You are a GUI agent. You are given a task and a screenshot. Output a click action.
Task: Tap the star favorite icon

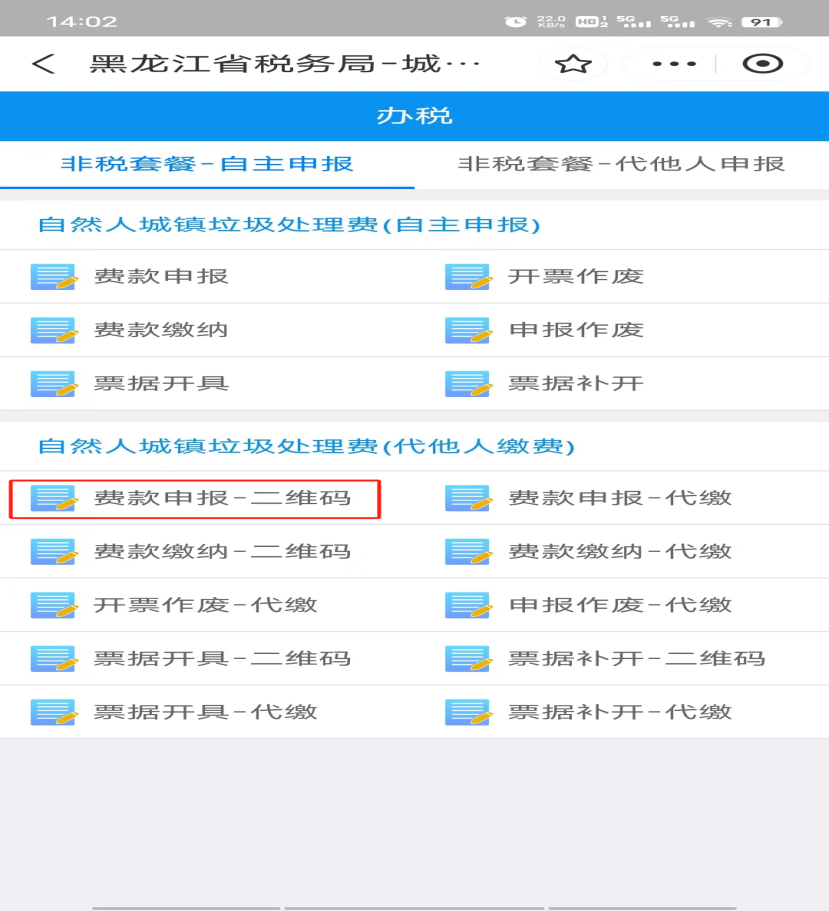(x=573, y=64)
